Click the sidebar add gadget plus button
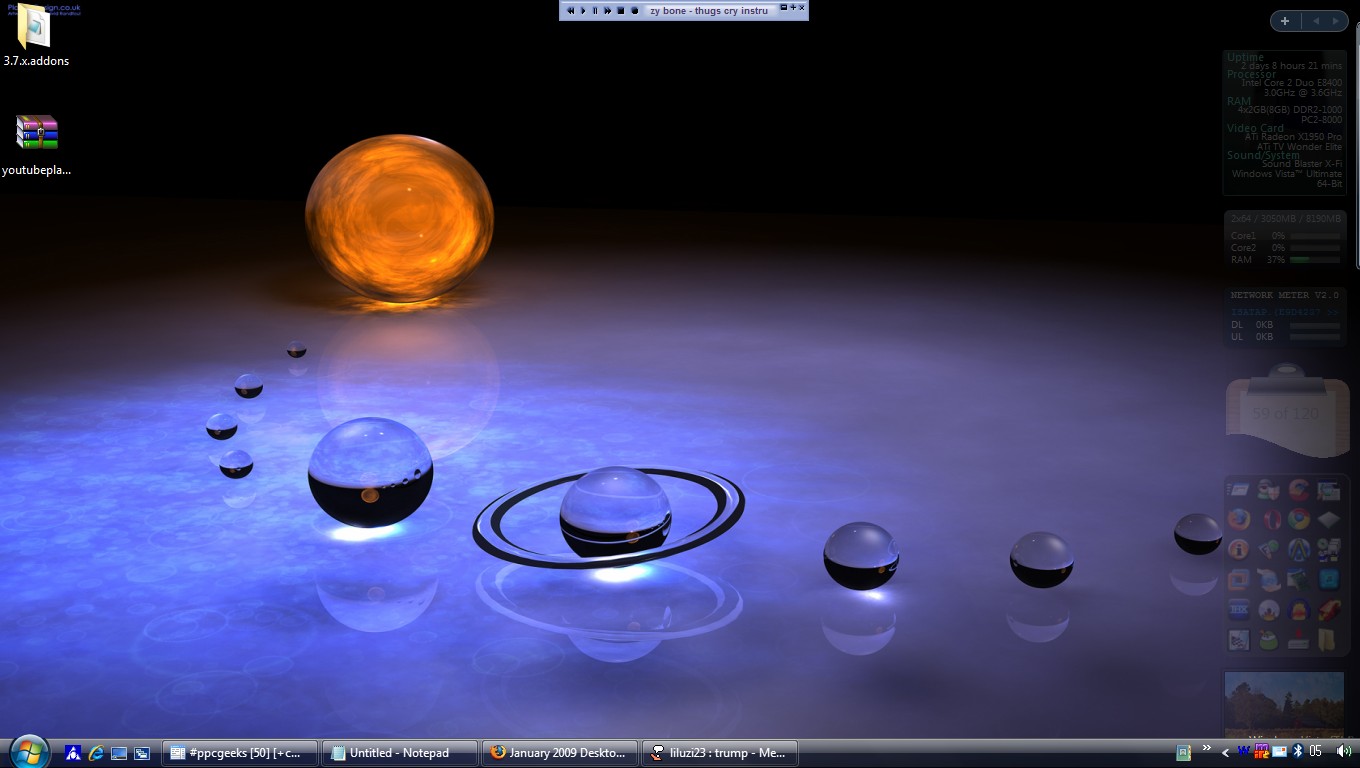Screen dimensions: 1360x768 pyautogui.click(x=1285, y=21)
